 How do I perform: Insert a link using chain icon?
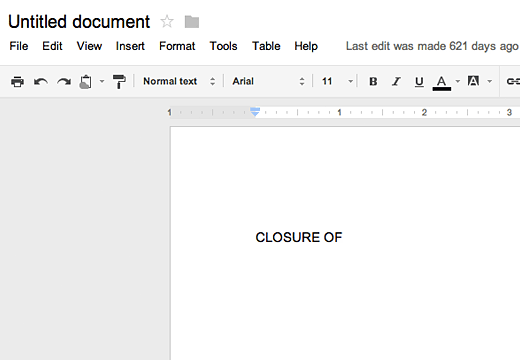pos(513,81)
